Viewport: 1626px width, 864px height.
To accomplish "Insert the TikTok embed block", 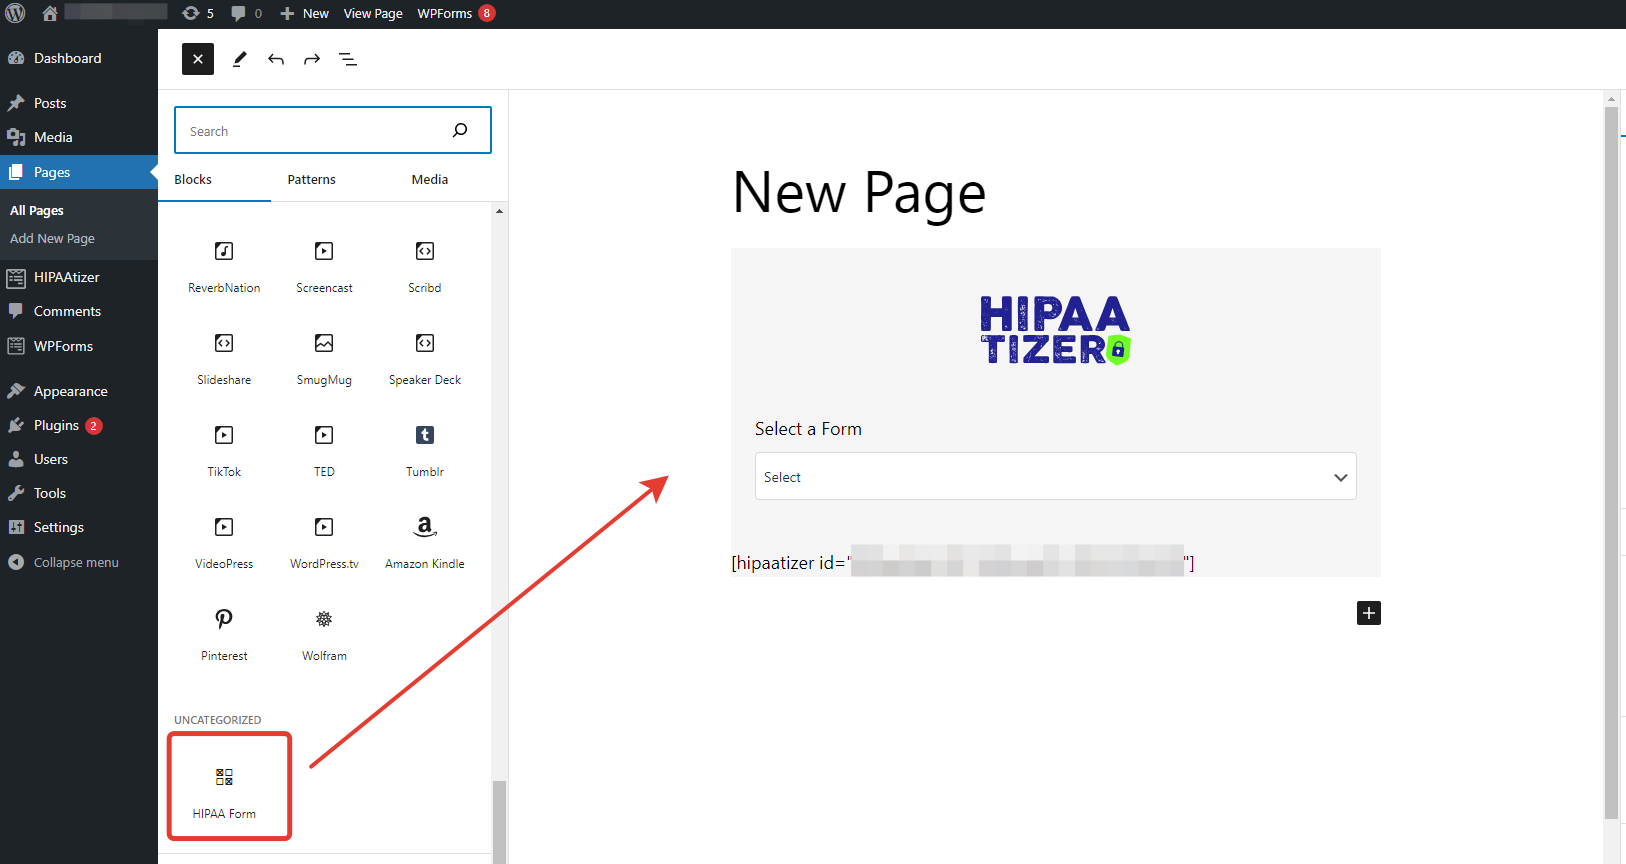I will (x=224, y=448).
